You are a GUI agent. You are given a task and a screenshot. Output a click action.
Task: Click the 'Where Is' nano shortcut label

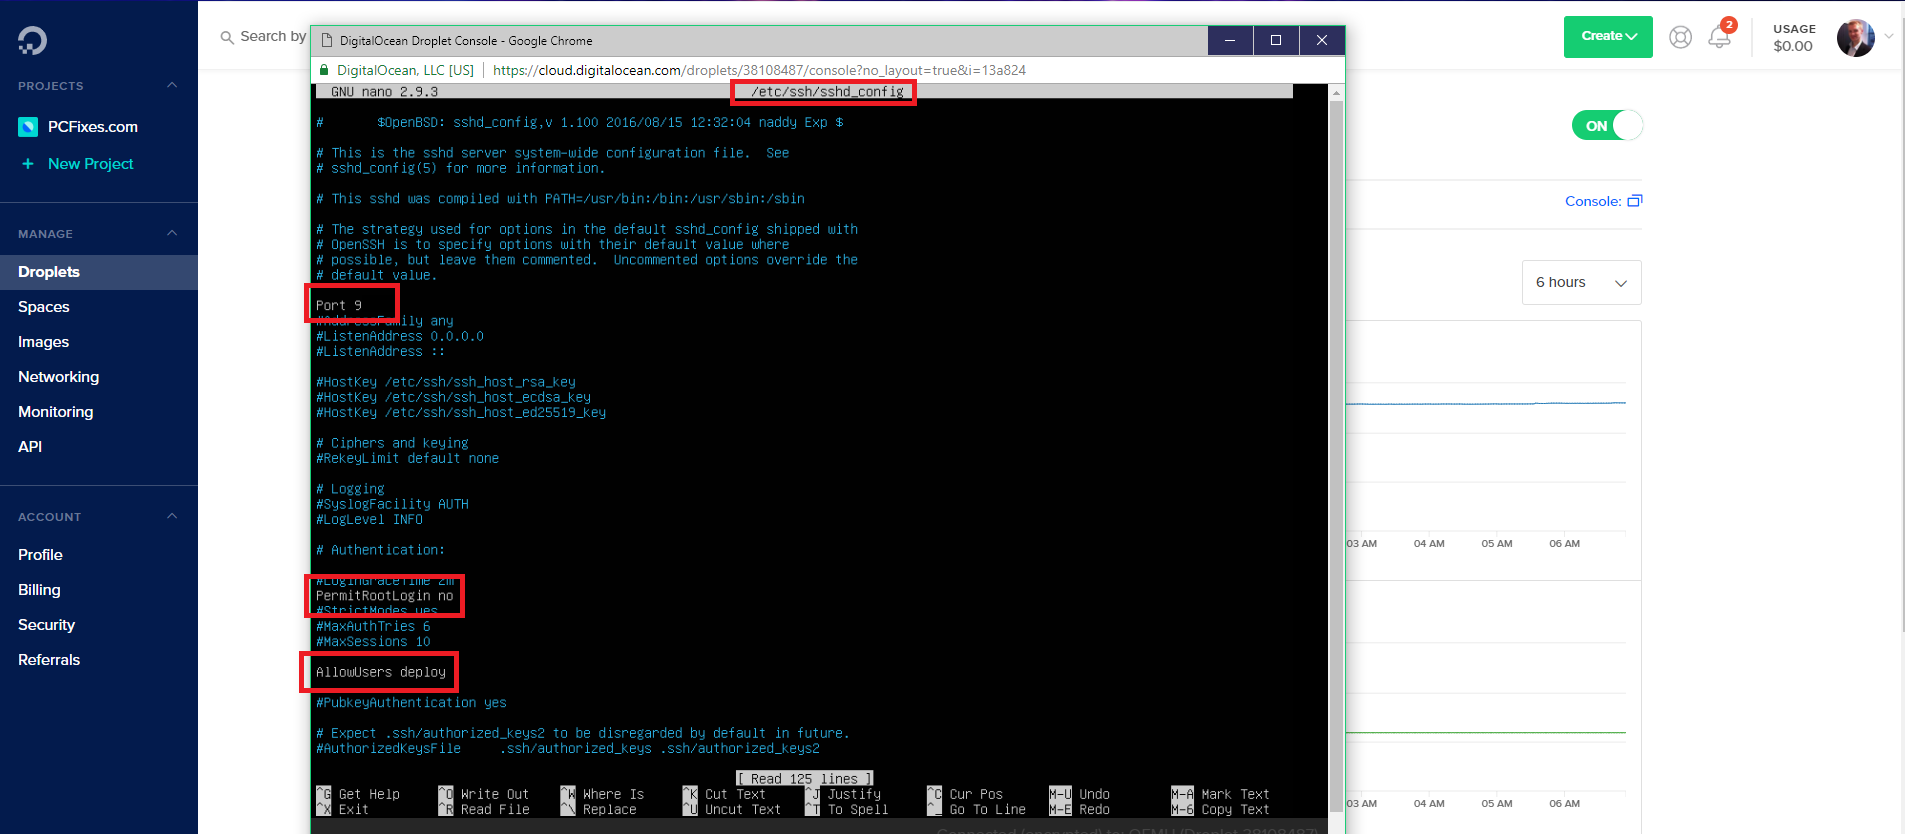(613, 795)
